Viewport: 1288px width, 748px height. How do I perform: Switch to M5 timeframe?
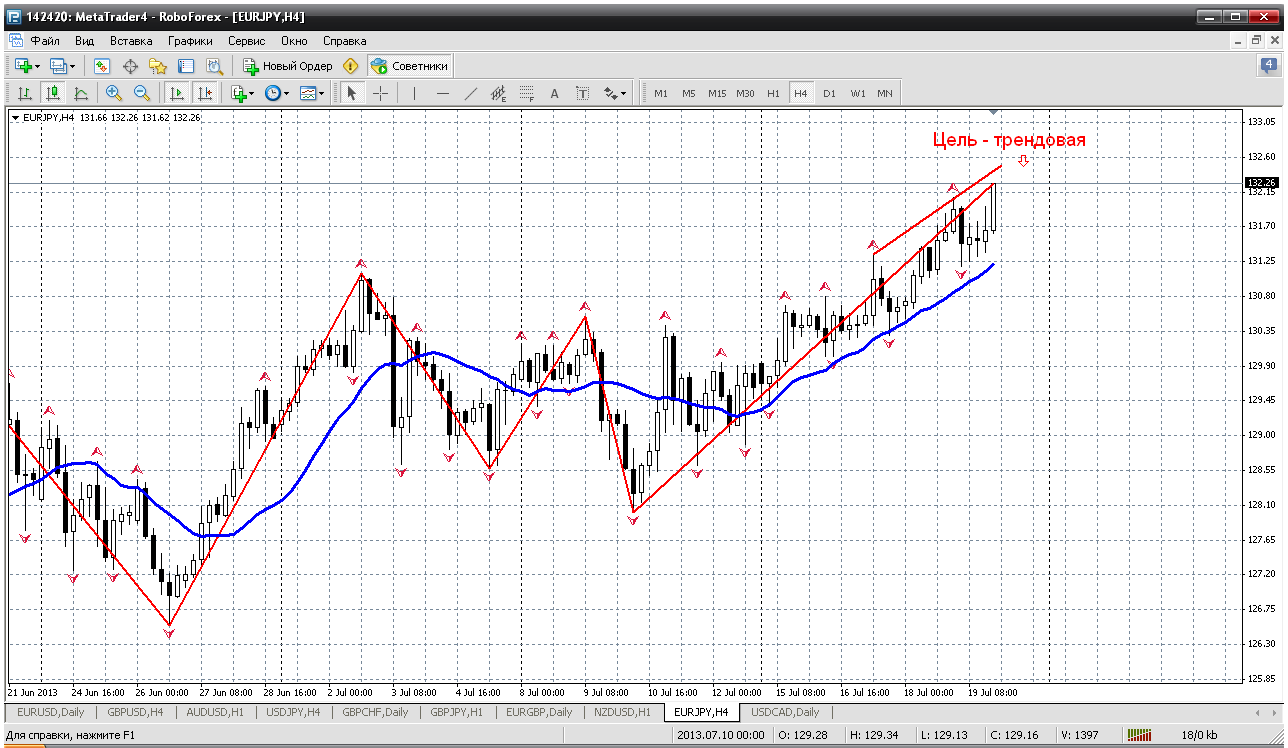pos(689,93)
